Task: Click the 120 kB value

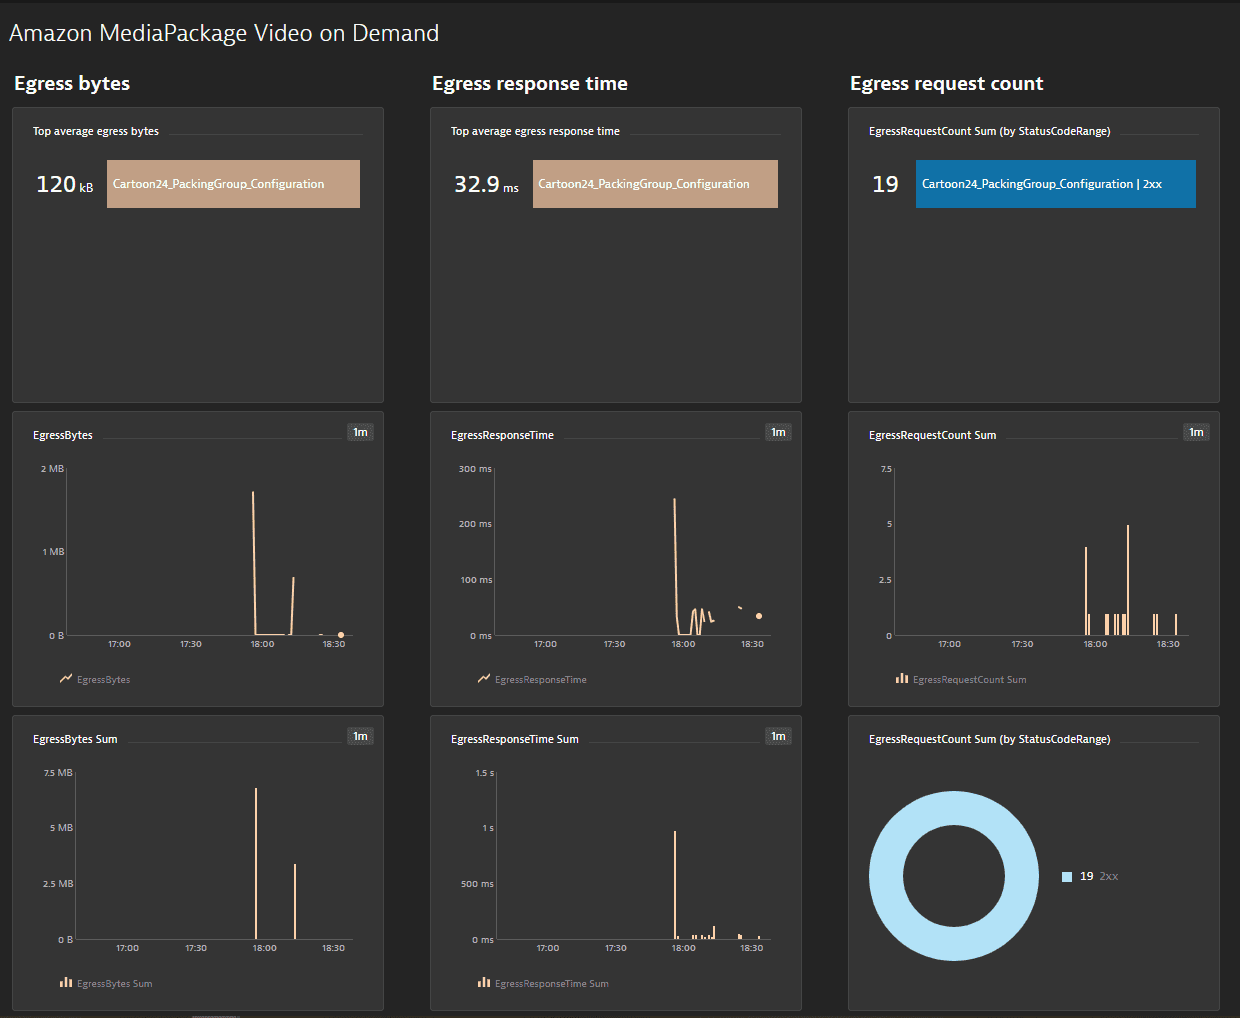Action: (65, 185)
